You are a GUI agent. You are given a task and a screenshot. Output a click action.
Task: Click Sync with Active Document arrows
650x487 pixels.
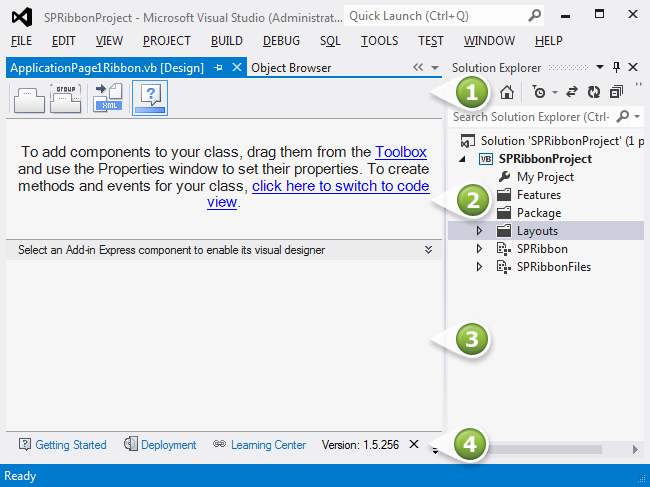click(x=572, y=92)
